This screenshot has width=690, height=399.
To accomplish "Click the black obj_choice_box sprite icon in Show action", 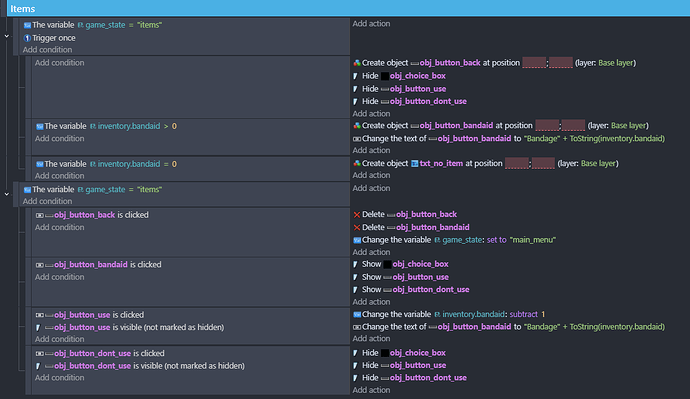I will tap(387, 264).
